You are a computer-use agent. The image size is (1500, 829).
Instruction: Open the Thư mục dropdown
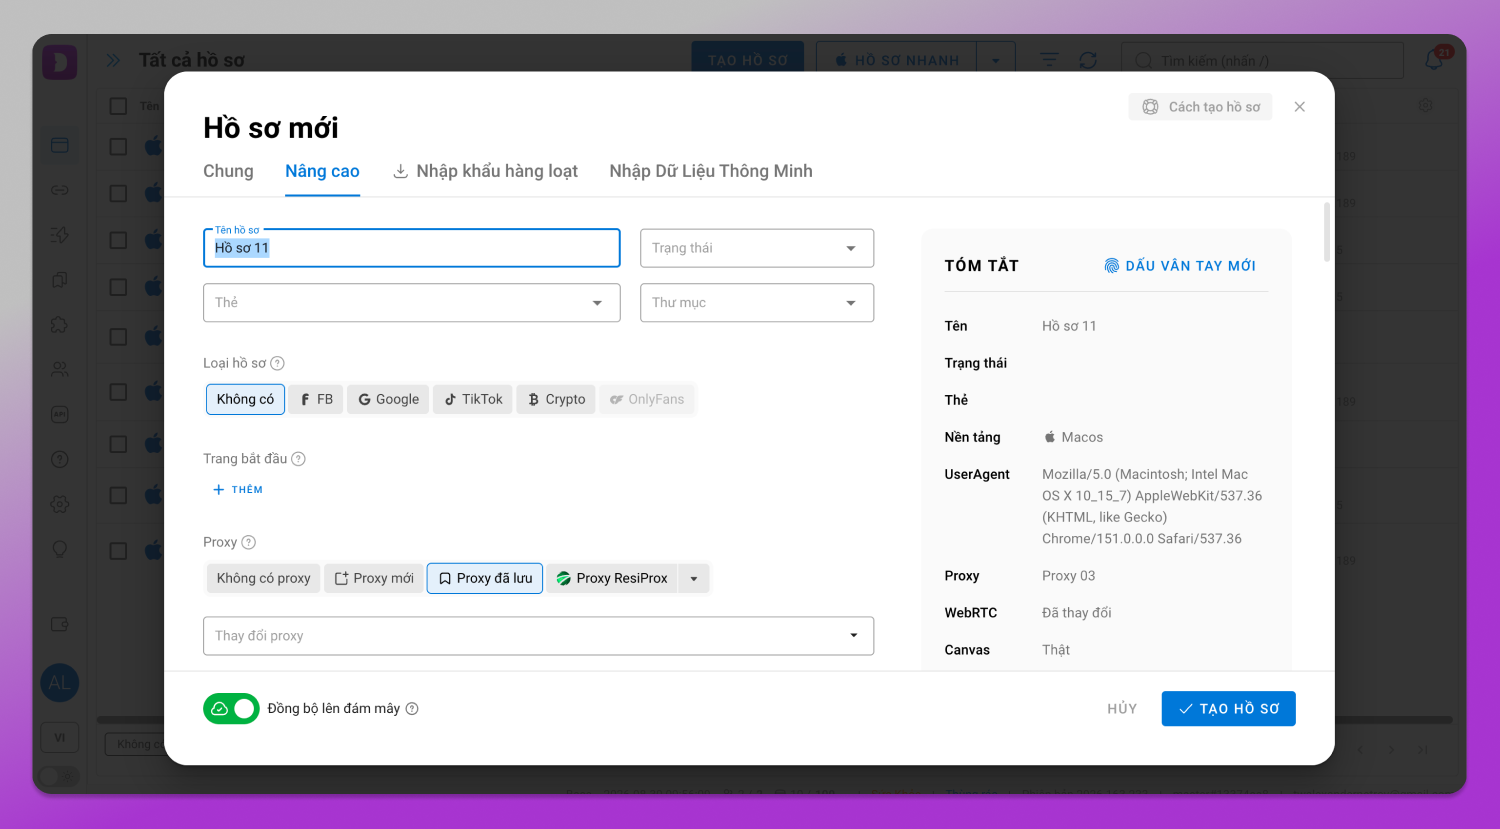tap(757, 303)
